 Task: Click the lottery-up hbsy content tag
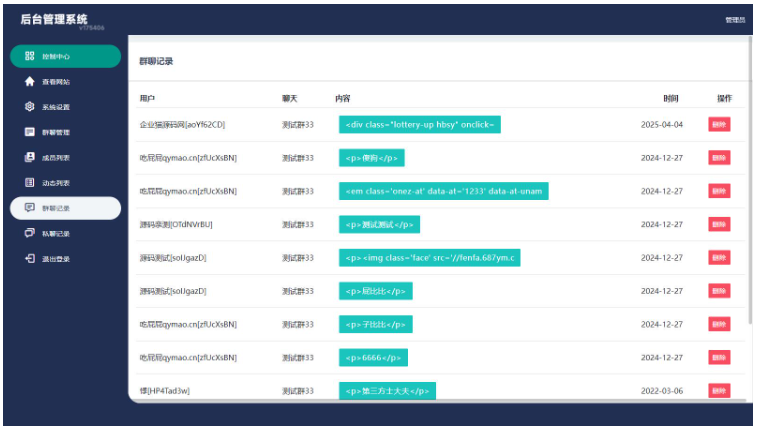coord(419,124)
